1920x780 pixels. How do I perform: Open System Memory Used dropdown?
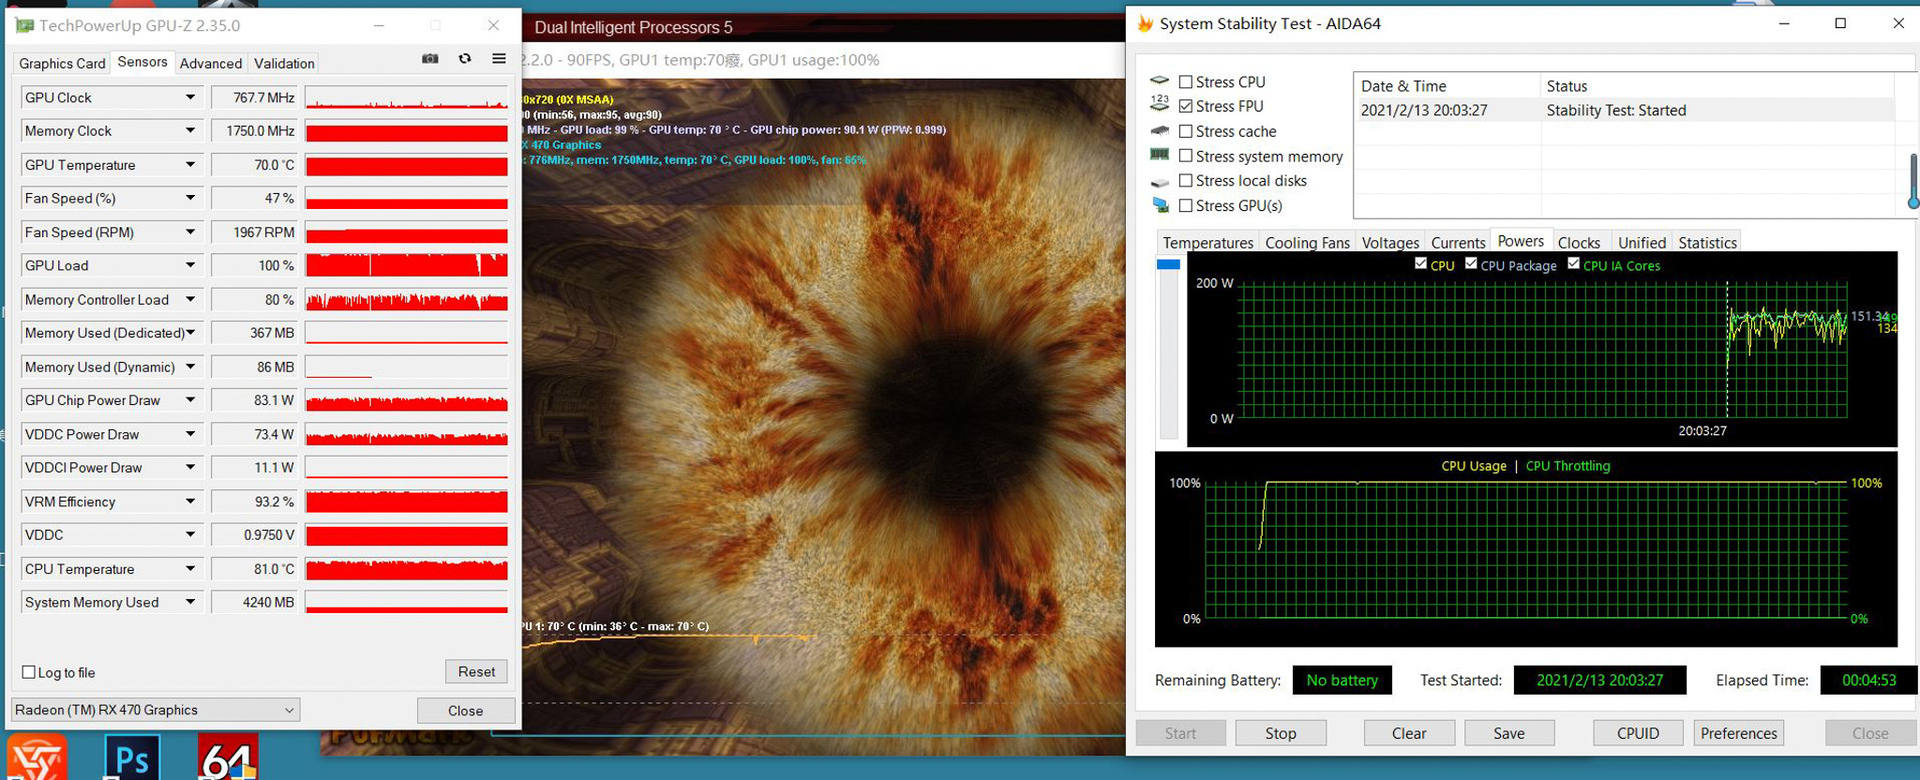tap(190, 602)
